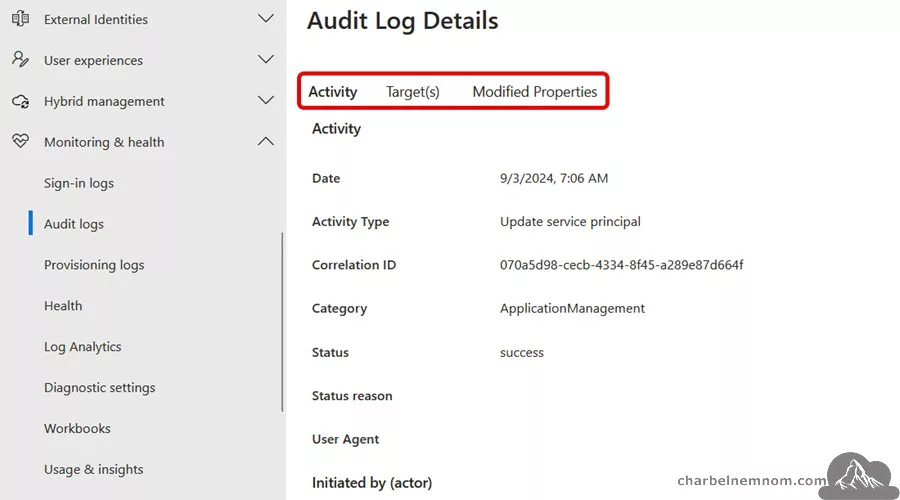Viewport: 900px width, 500px height.
Task: Select Audit logs in sidebar
Action: [x=73, y=224]
